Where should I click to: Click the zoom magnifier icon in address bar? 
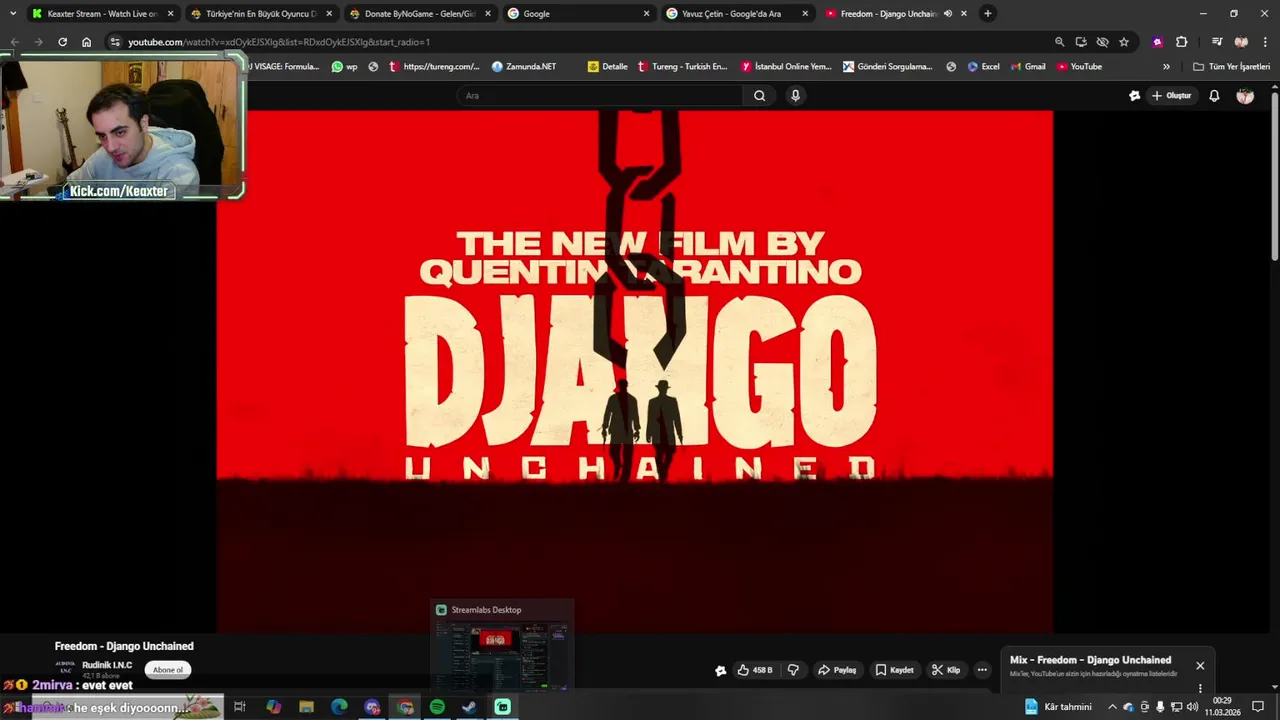(1059, 42)
